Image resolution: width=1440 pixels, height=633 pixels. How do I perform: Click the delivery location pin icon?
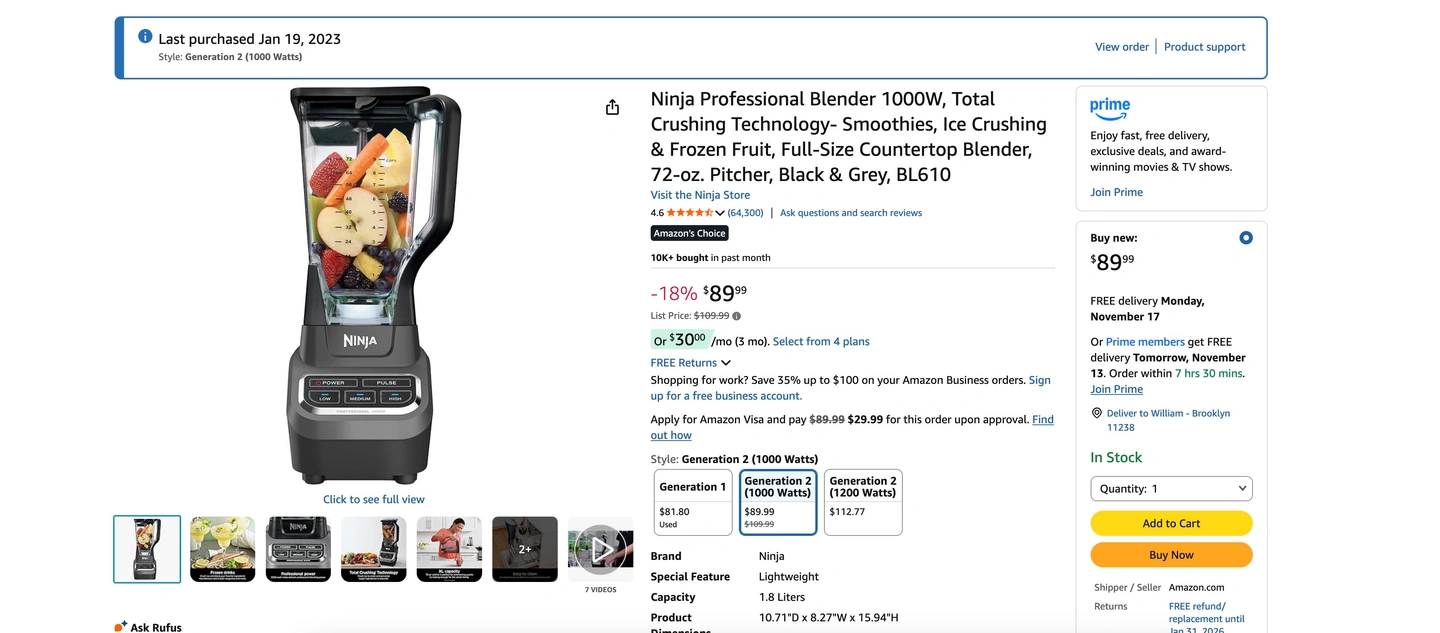point(1096,413)
